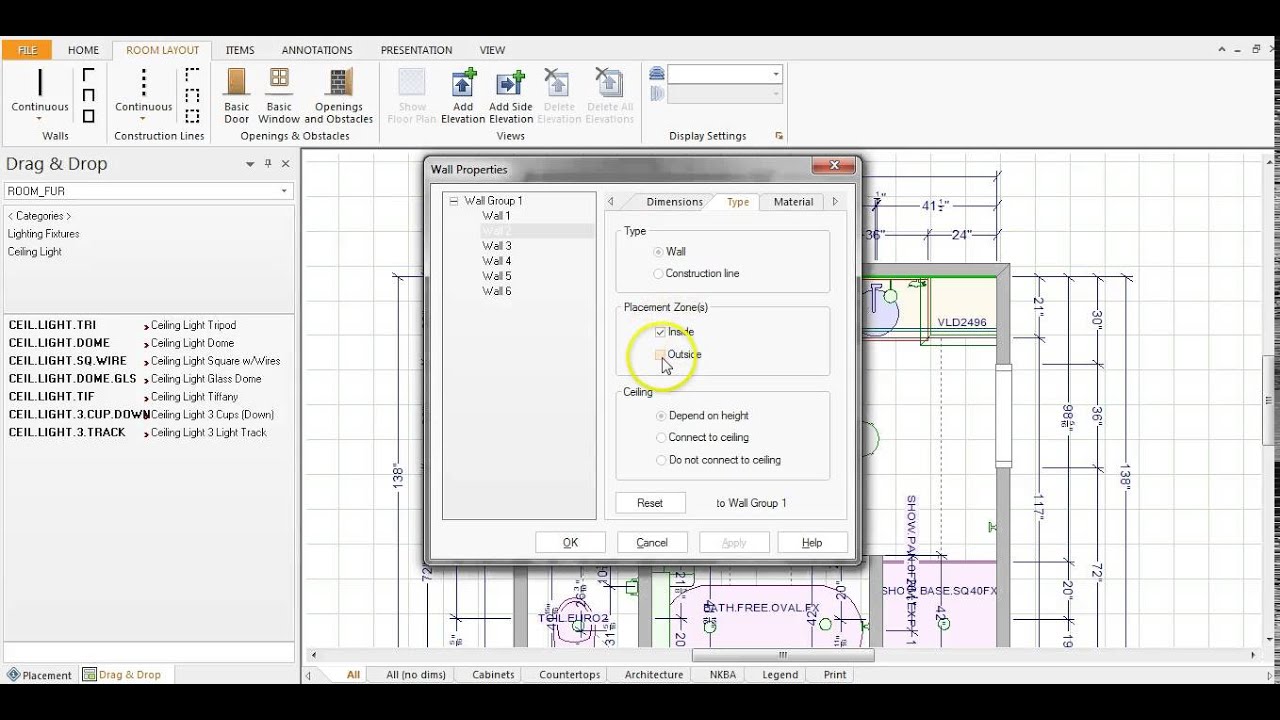Select Continuous construction line tool

pyautogui.click(x=143, y=90)
